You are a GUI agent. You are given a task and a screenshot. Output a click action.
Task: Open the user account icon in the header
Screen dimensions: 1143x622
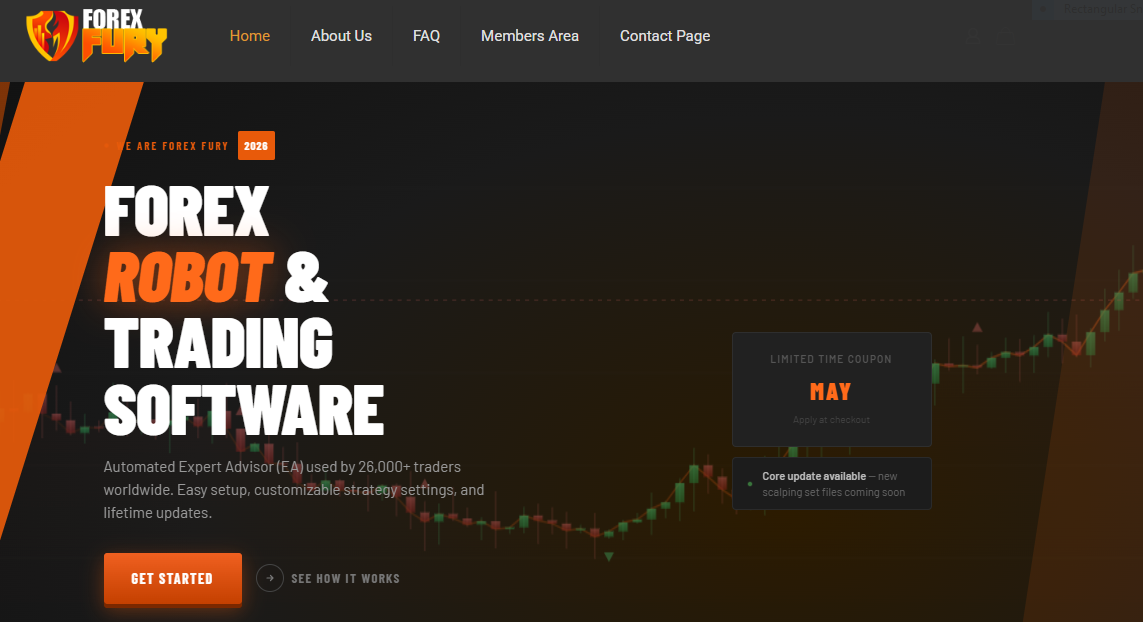(973, 36)
